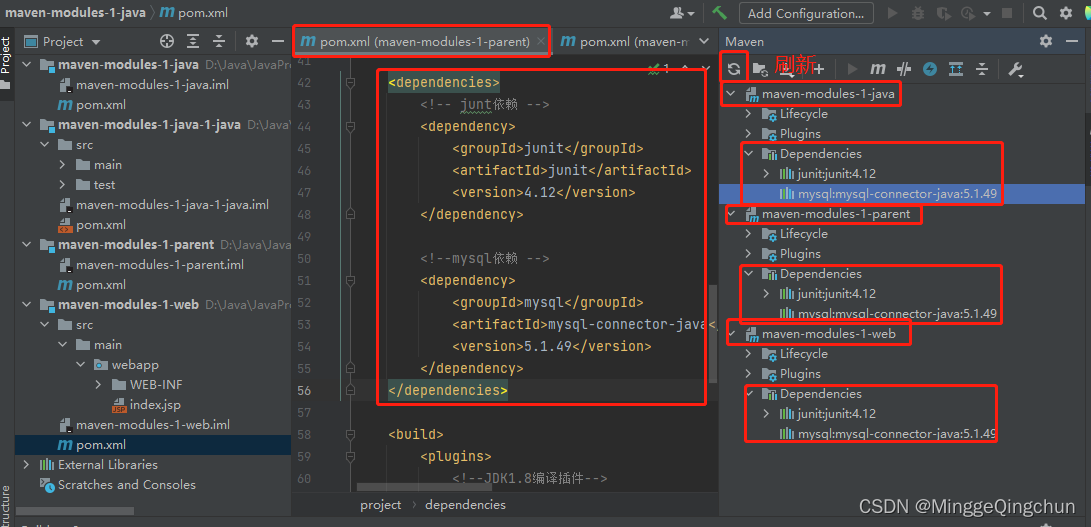The height and width of the screenshot is (527, 1091).
Task: Toggle code fold at line 51 dependency tag
Action: [350, 281]
